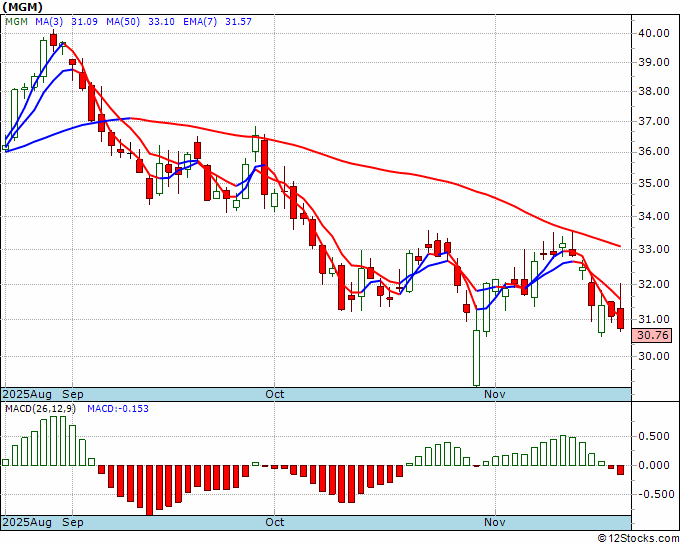680x546 pixels.
Task: Click the 40.00 price axis label
Action: tap(653, 33)
